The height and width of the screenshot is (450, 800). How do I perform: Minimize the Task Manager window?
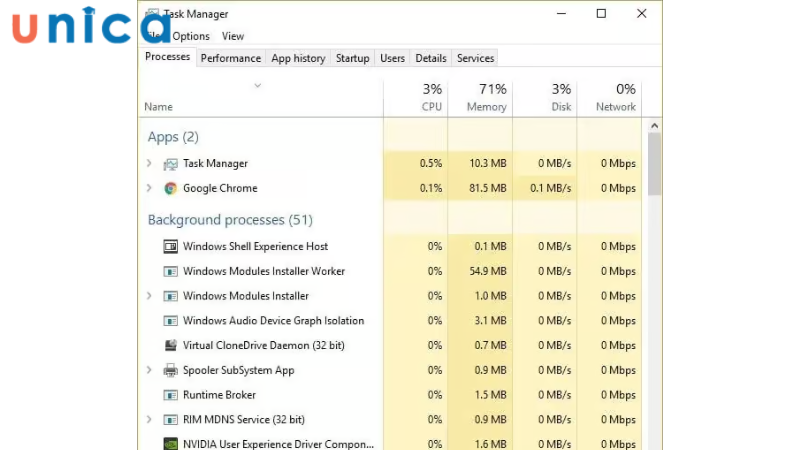(561, 14)
